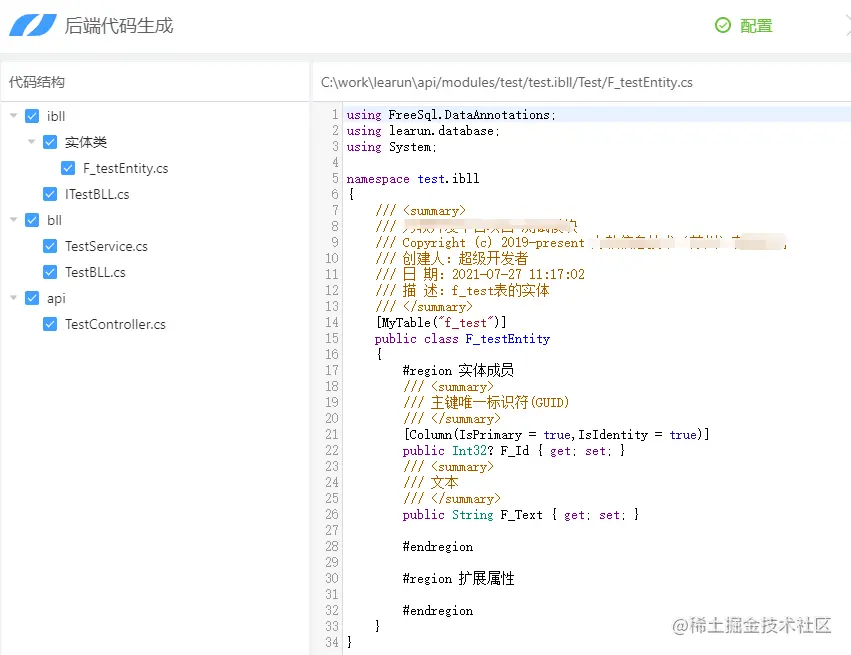Click line number 15 in the gutter
The height and width of the screenshot is (655, 851).
(x=332, y=339)
